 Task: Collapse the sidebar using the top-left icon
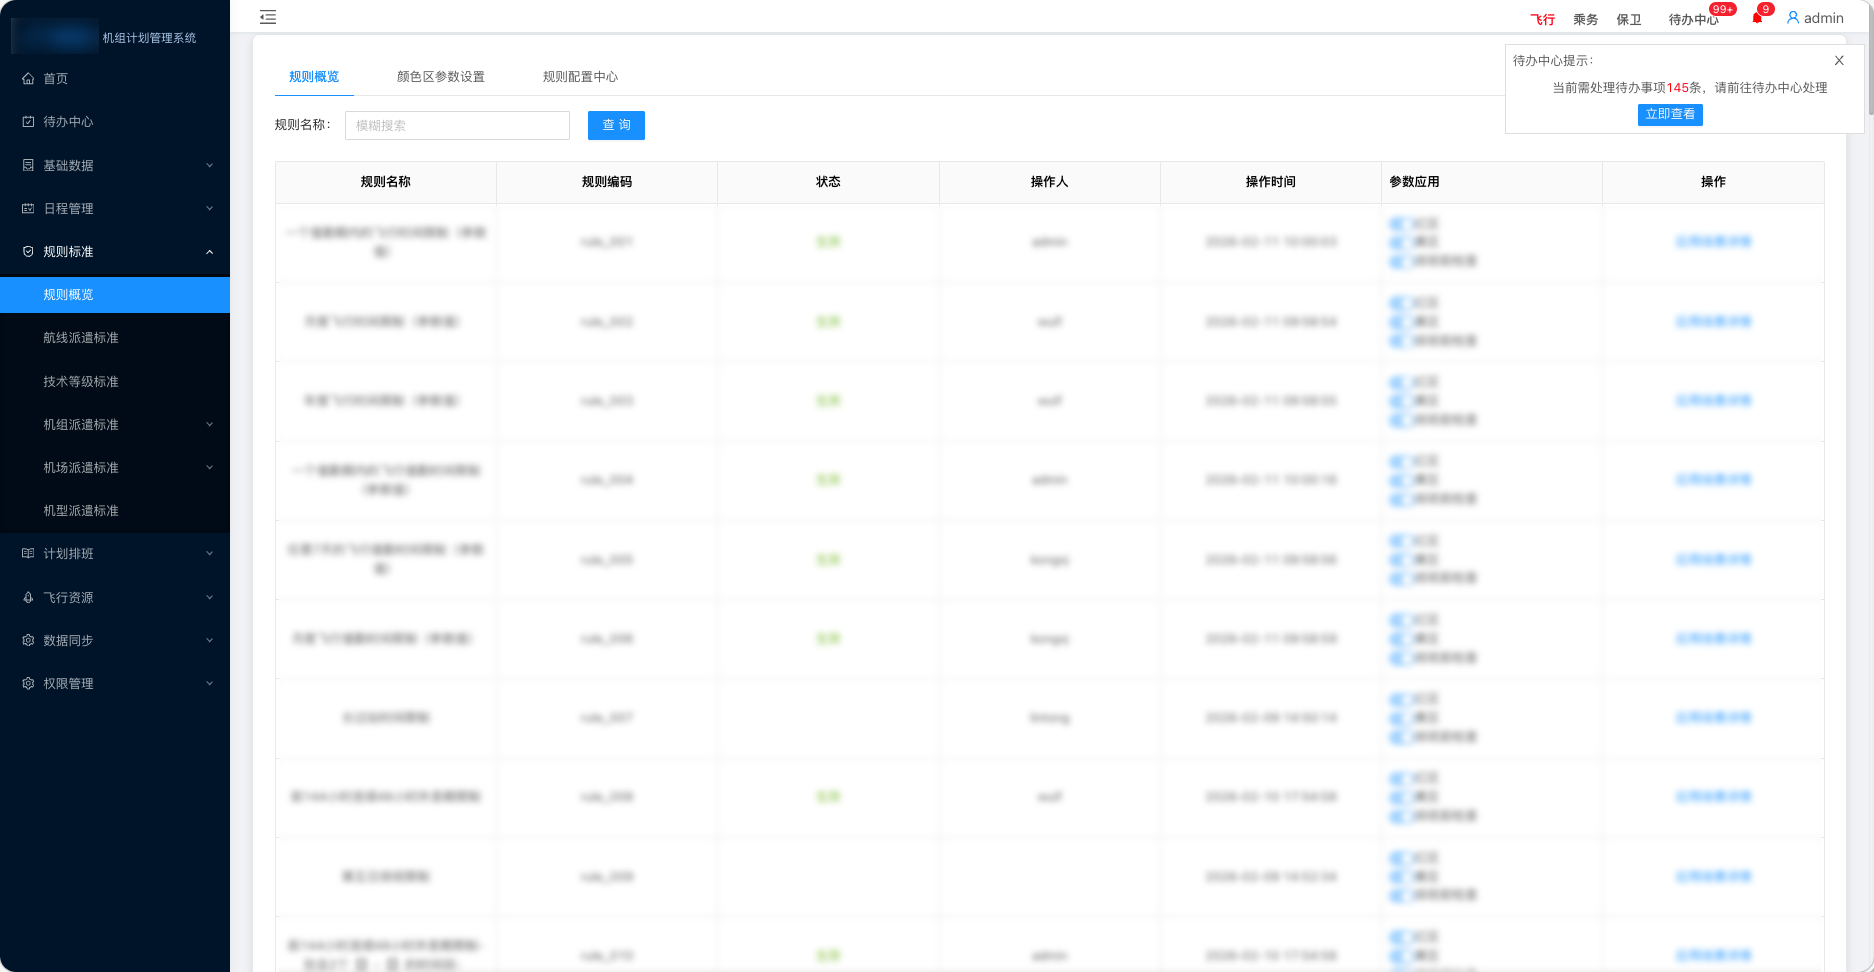coord(267,17)
